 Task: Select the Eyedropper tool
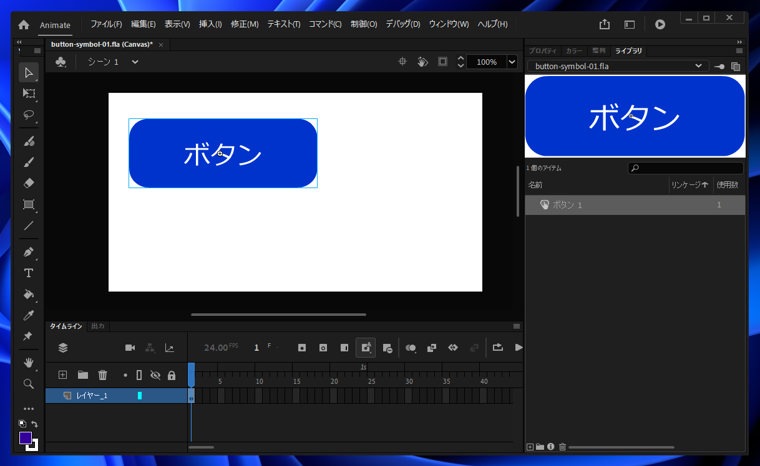pyautogui.click(x=29, y=315)
